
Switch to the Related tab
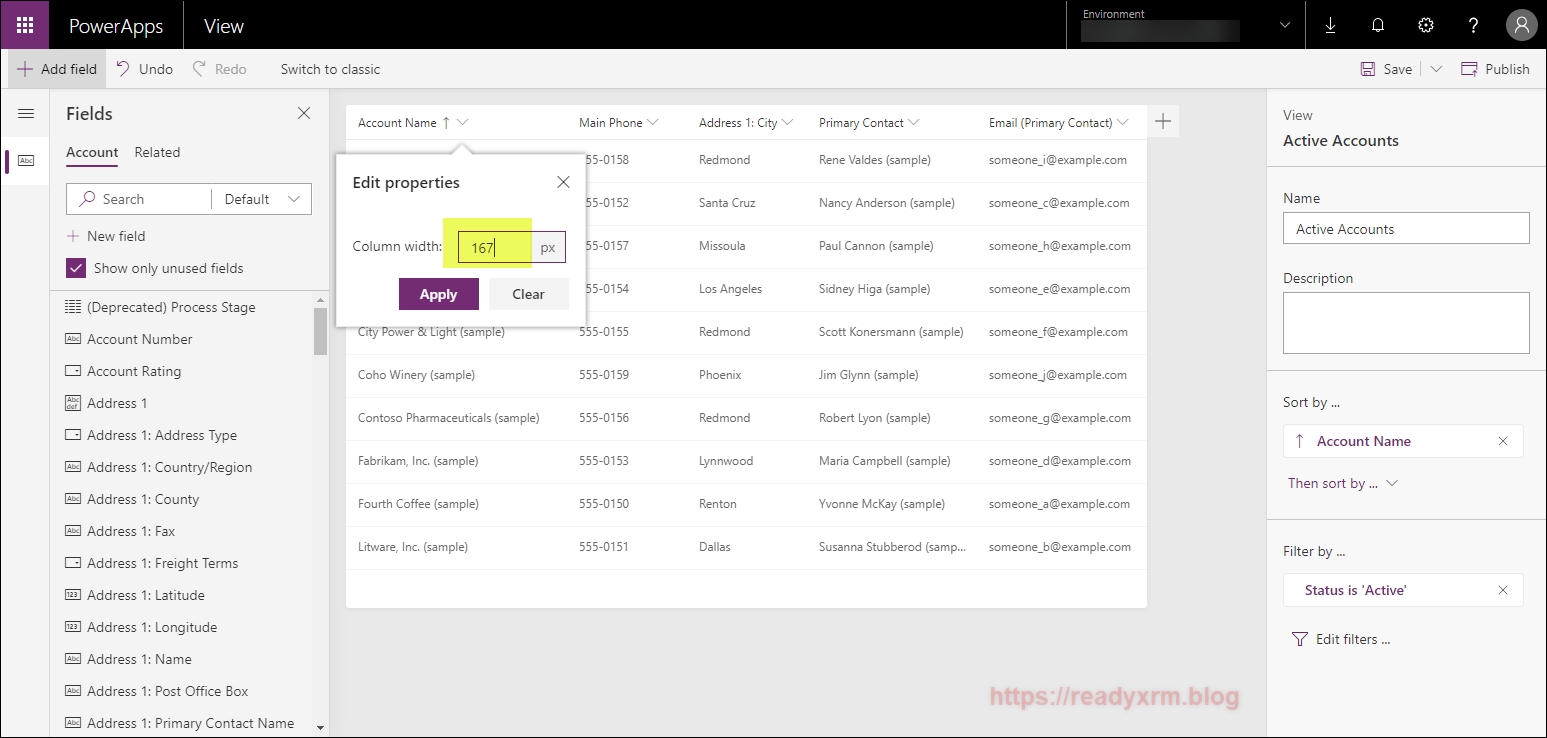pyautogui.click(x=157, y=152)
